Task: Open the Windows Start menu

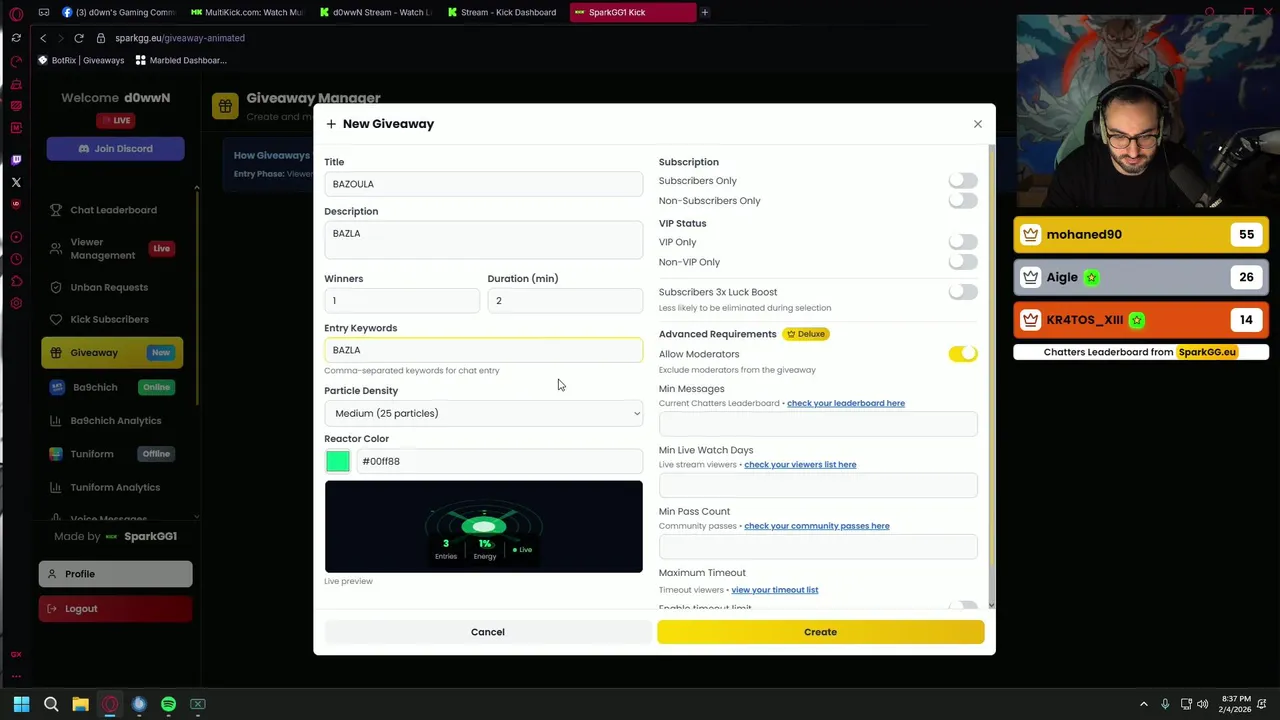Action: [21, 704]
